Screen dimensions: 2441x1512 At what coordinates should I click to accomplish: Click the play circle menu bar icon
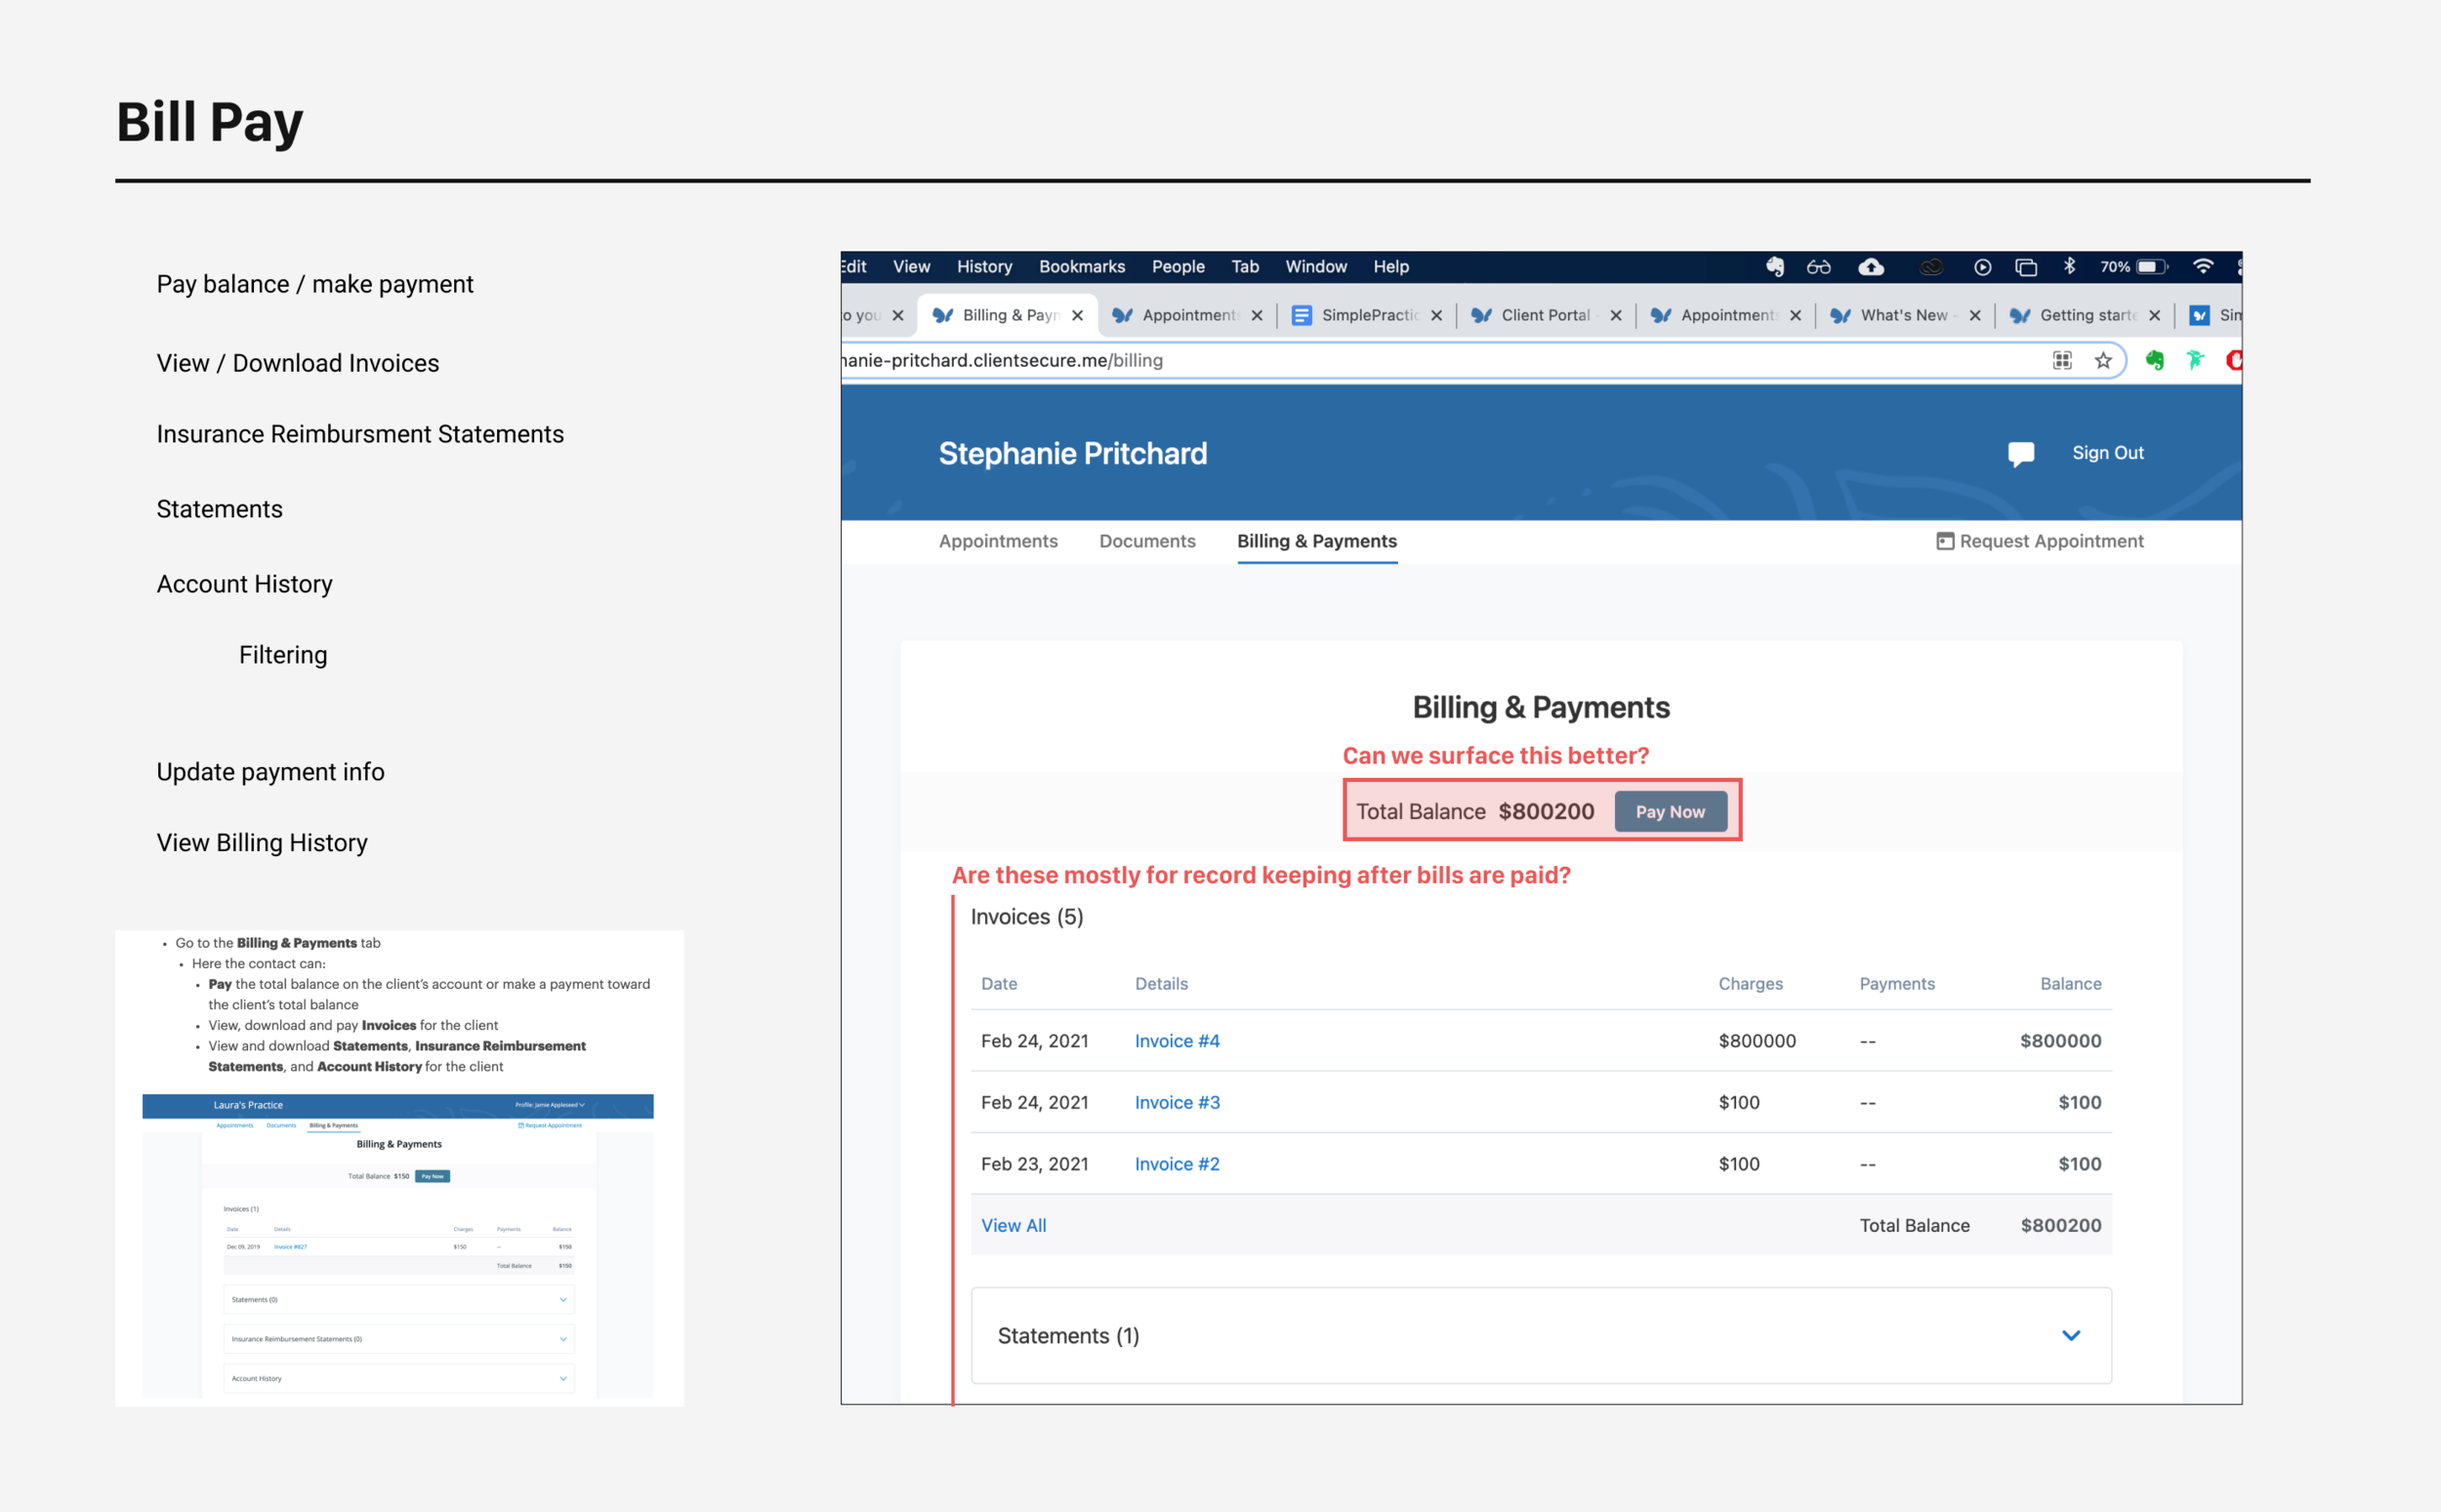click(x=1982, y=266)
